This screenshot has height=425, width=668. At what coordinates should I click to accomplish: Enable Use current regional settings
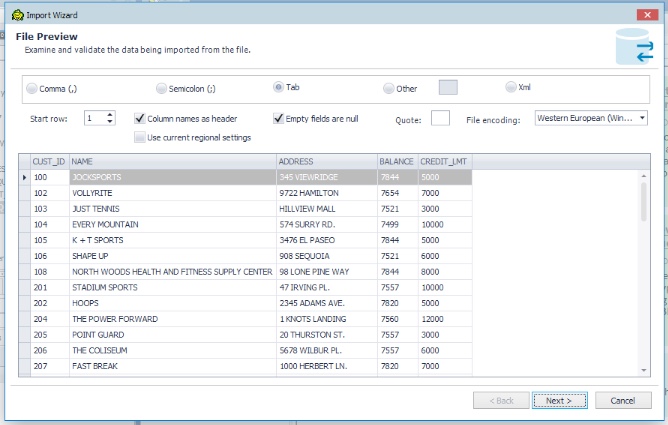(140, 137)
